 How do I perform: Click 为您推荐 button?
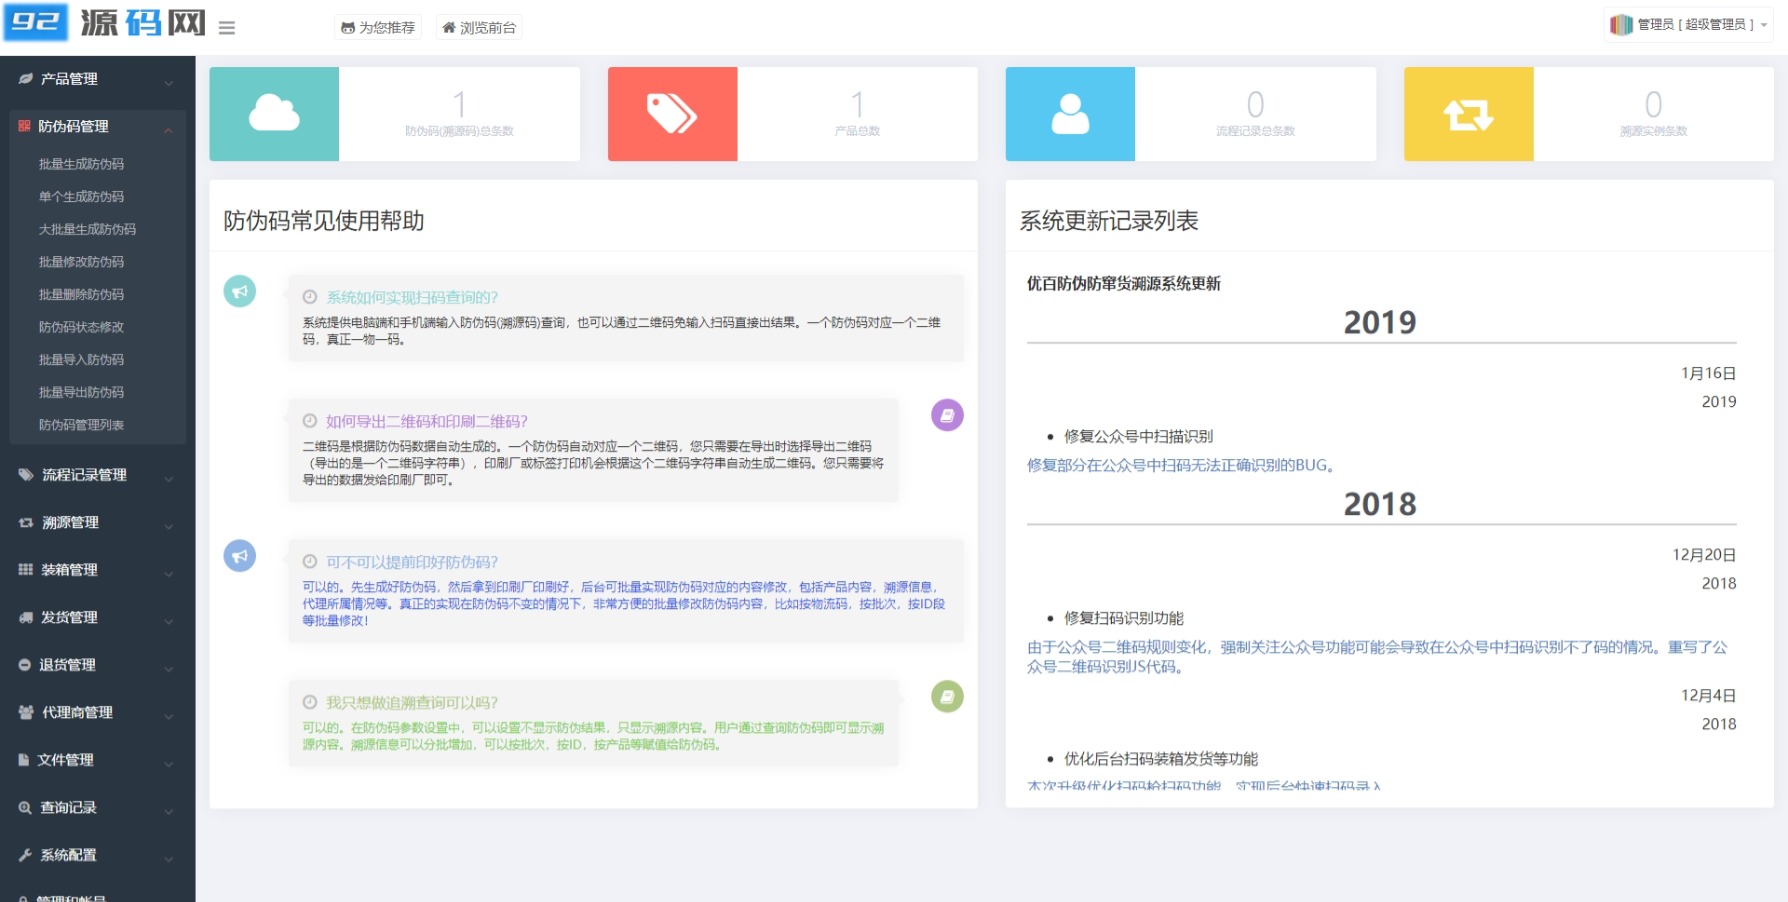(378, 28)
